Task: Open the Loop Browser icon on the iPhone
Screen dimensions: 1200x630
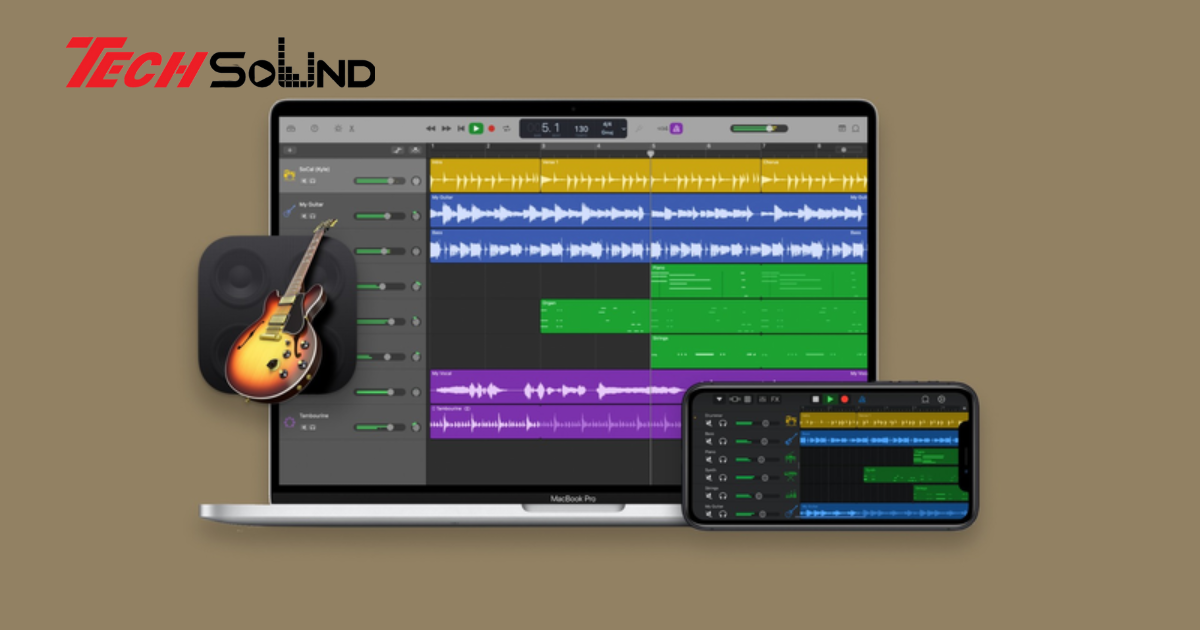Action: coord(925,399)
